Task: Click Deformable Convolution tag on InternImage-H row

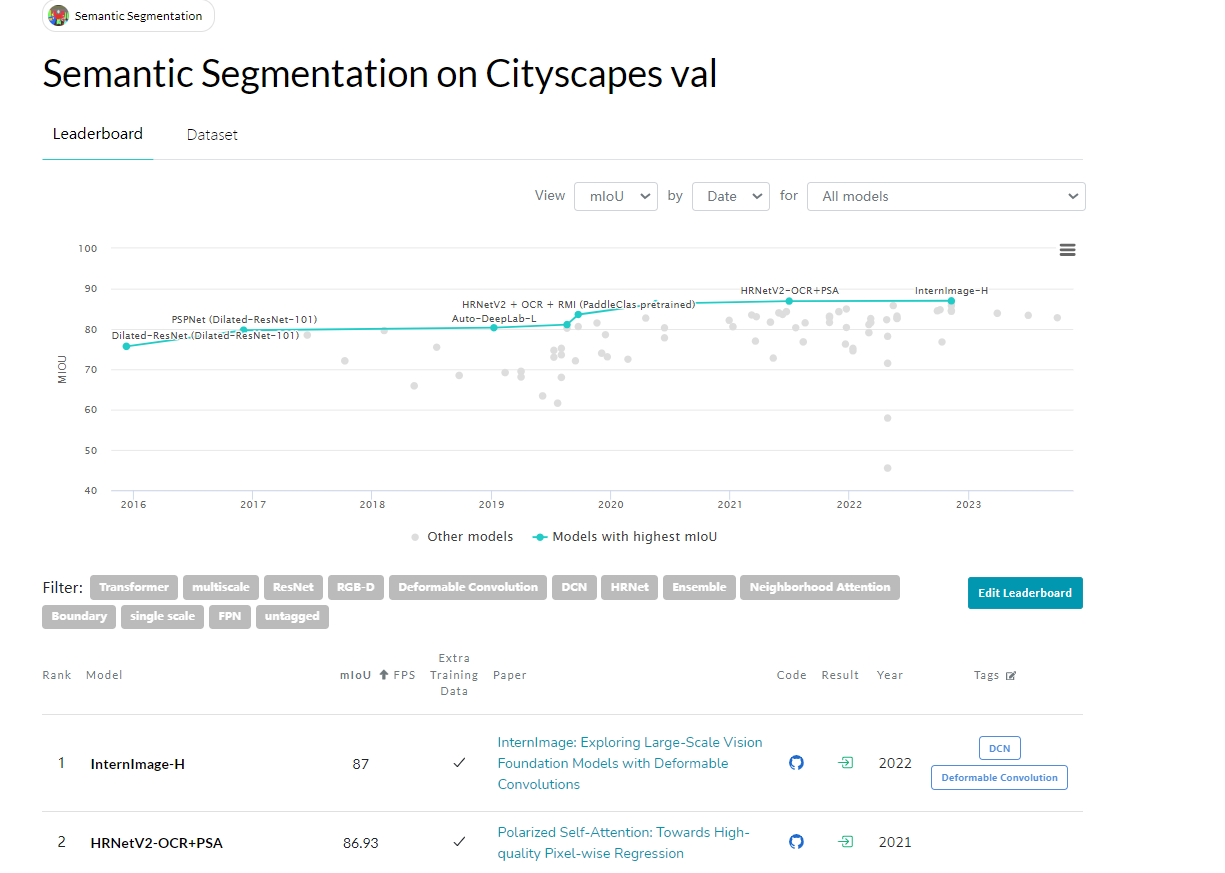Action: (x=999, y=777)
